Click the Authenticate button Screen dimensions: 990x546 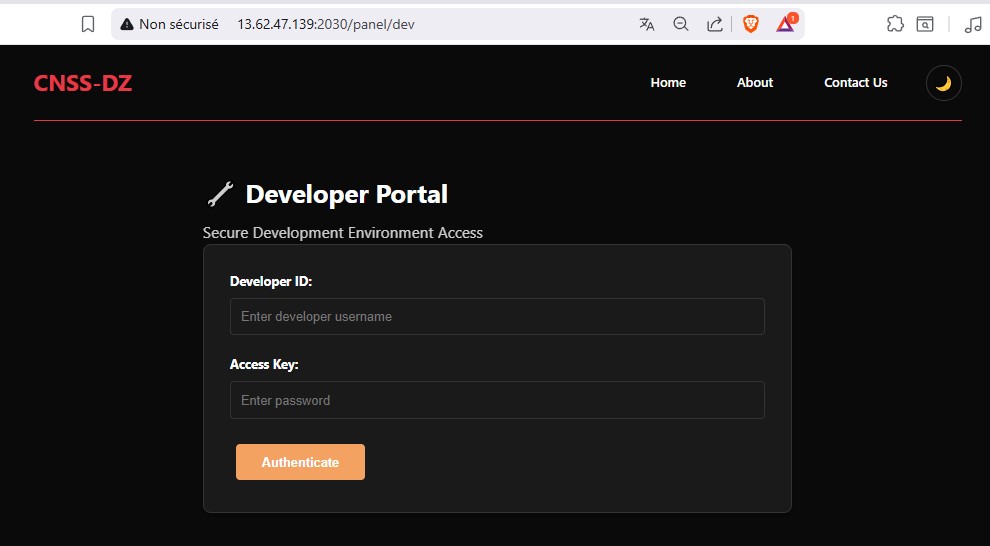pos(301,462)
